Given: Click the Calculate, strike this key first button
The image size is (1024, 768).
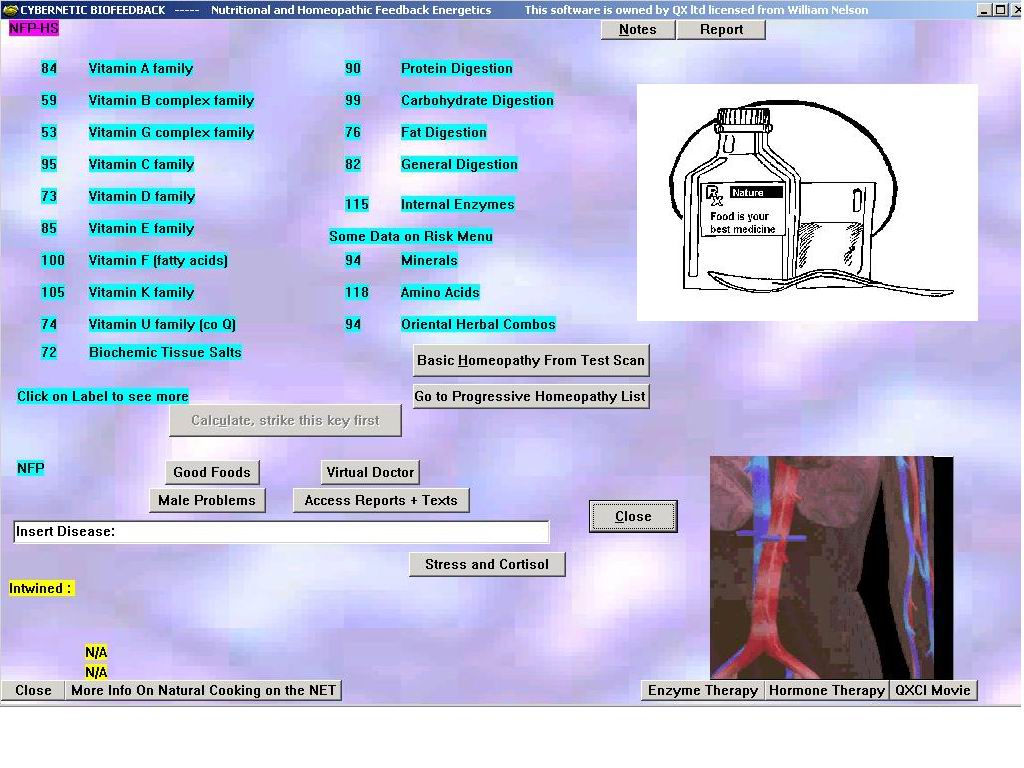Looking at the screenshot, I should tap(285, 421).
